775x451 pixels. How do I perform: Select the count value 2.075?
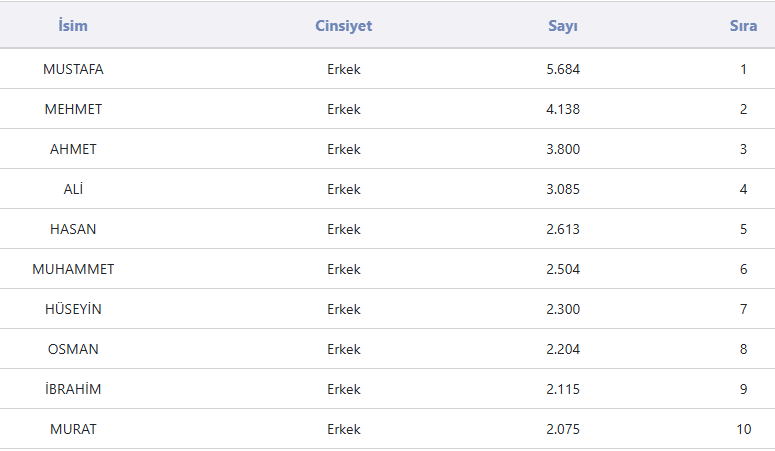coord(563,429)
